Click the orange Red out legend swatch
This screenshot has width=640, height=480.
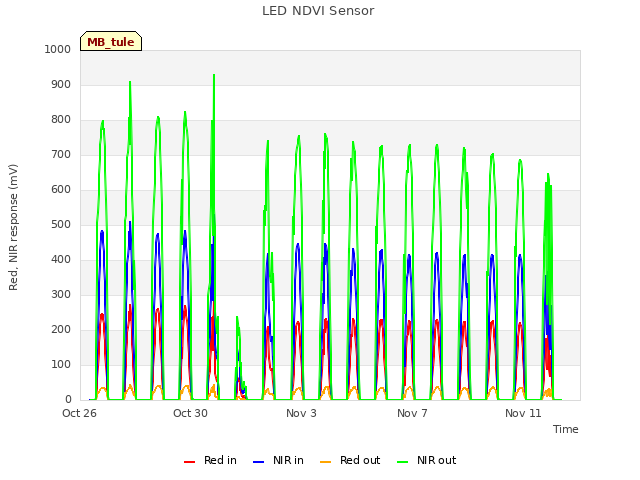pos(325,462)
